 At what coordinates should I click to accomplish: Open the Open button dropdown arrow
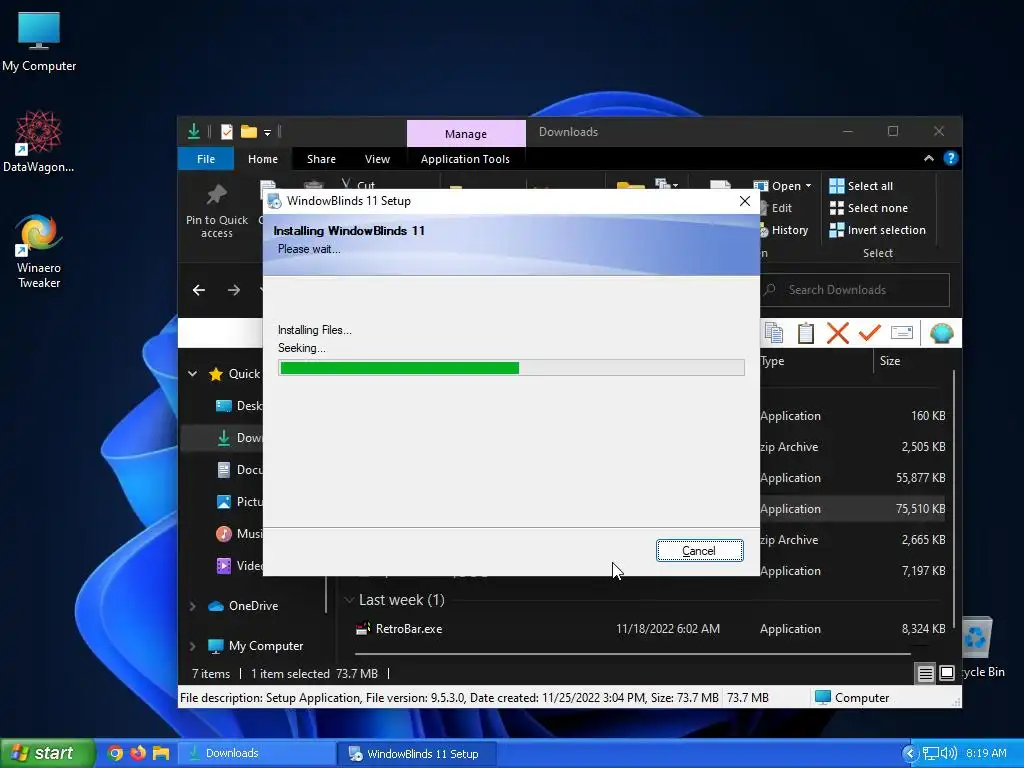tap(808, 186)
